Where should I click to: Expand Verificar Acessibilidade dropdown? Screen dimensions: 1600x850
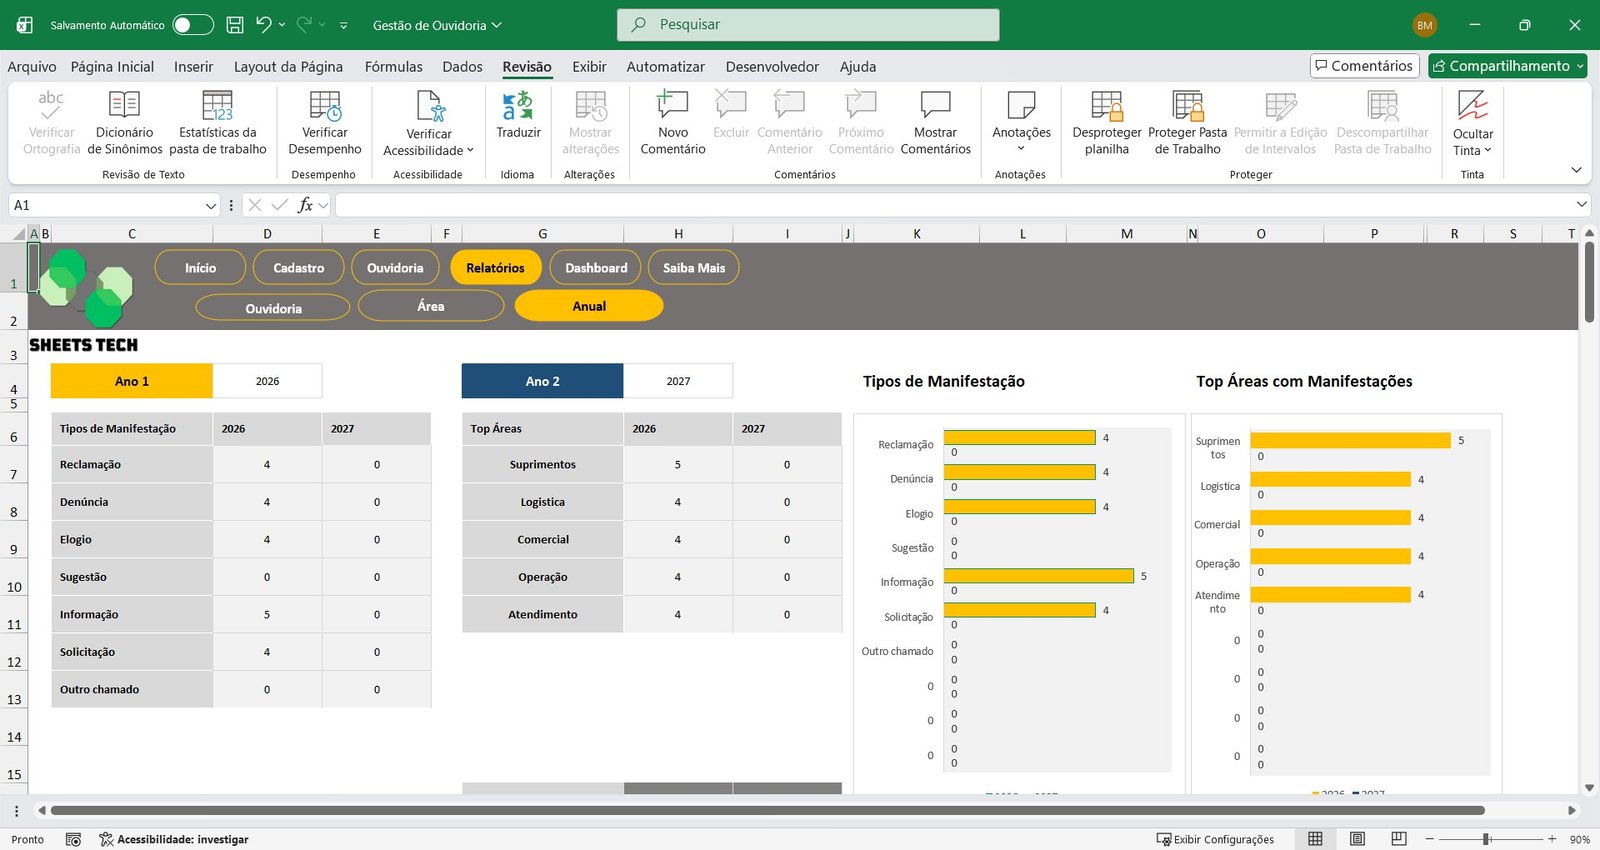pyautogui.click(x=470, y=151)
